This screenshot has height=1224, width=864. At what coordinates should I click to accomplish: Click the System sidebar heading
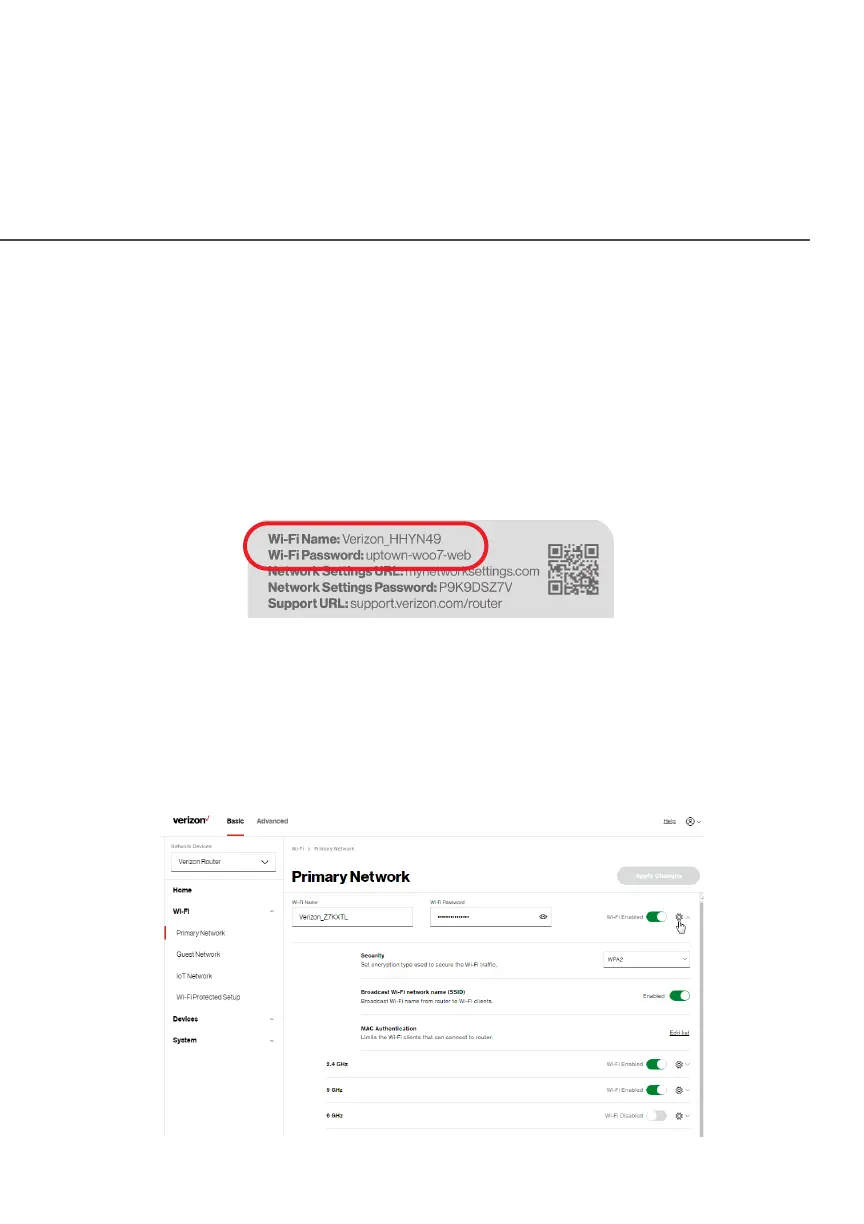click(184, 1040)
